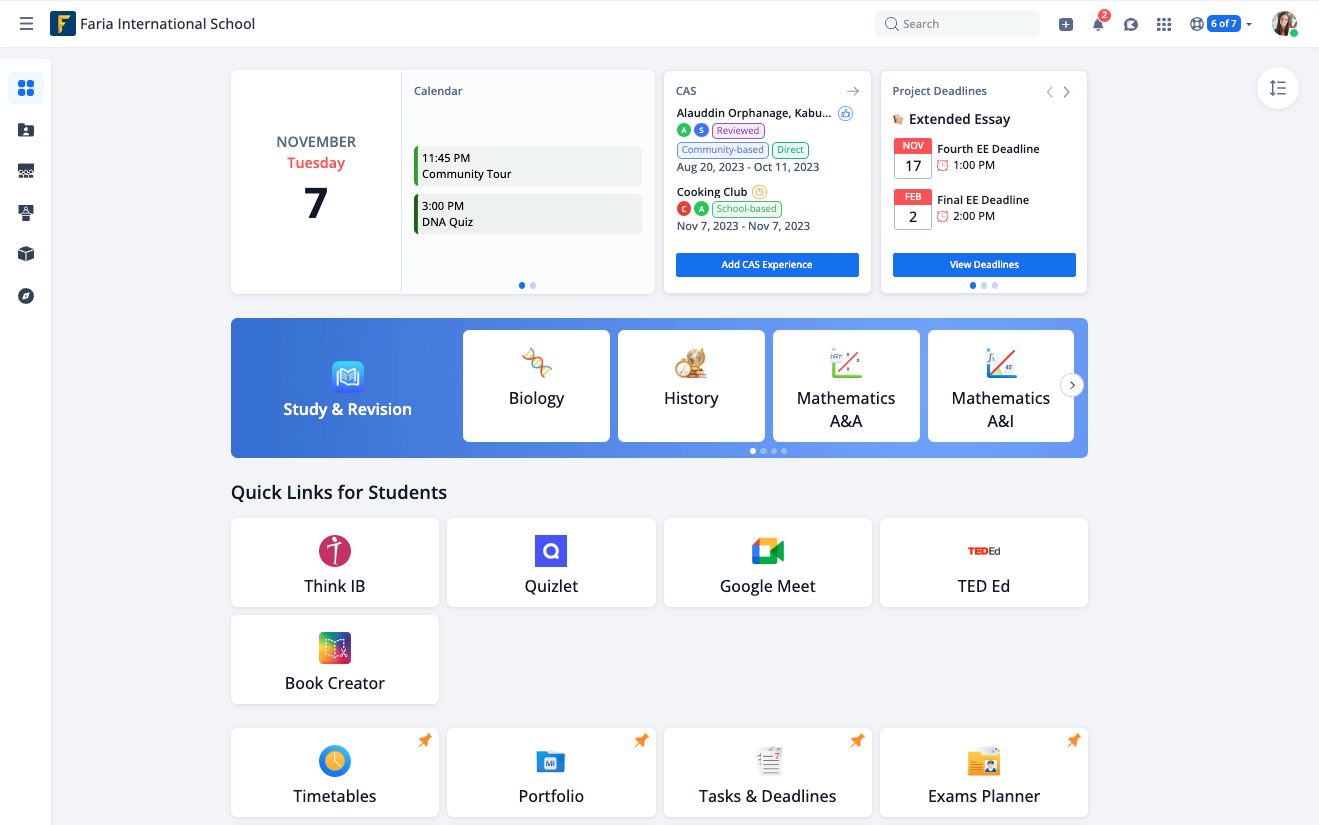Unpin the Portfolio quick link
Viewport: 1319px width, 825px height.
point(641,740)
